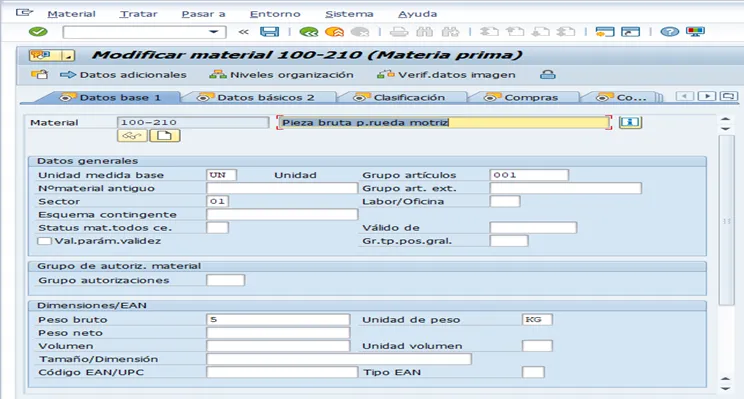Click the Create shortcut icon

(x=631, y=32)
